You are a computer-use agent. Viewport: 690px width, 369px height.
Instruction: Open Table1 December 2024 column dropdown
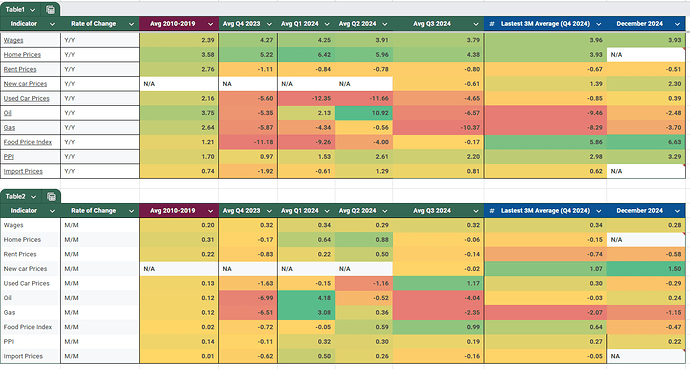point(677,24)
